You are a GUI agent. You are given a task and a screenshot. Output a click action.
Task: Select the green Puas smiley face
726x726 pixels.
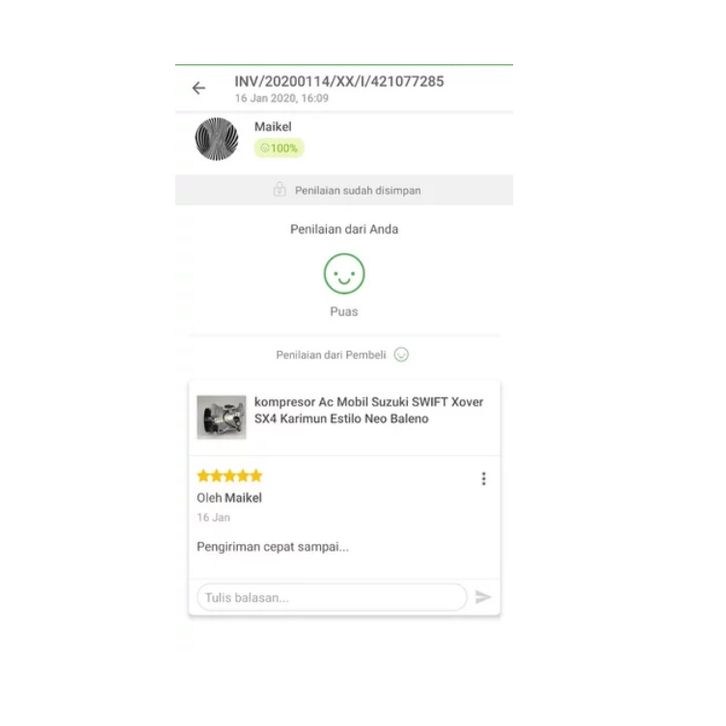click(x=344, y=274)
